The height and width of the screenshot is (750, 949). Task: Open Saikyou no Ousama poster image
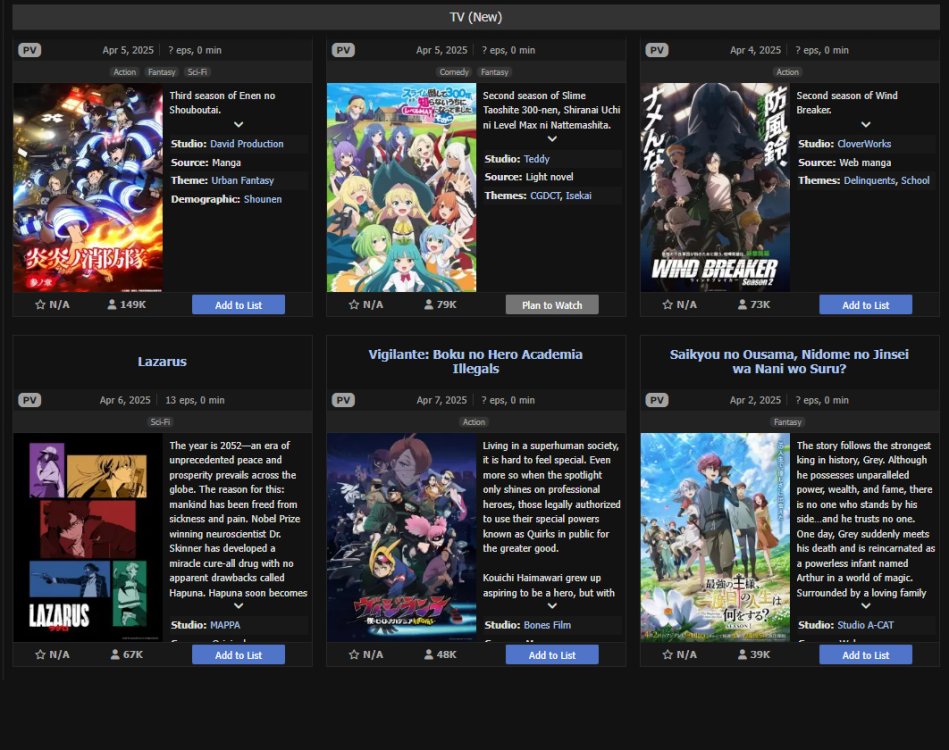715,537
